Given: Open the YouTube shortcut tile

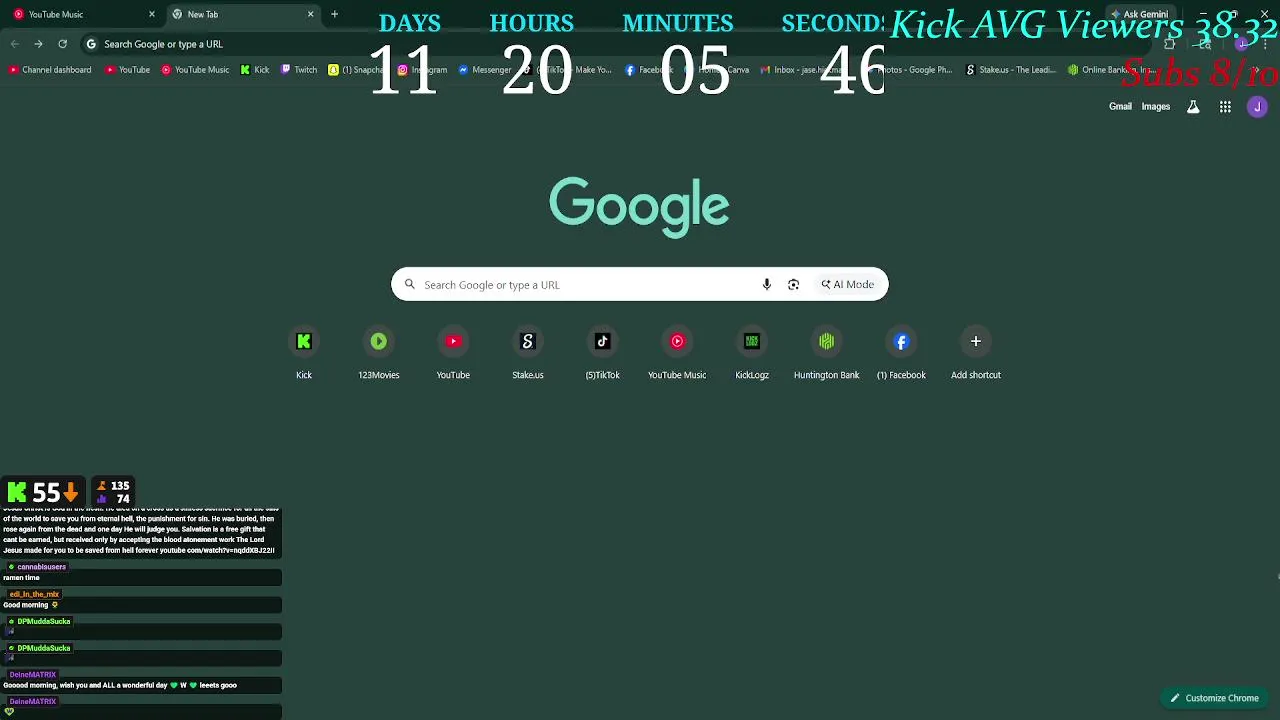Looking at the screenshot, I should point(453,354).
